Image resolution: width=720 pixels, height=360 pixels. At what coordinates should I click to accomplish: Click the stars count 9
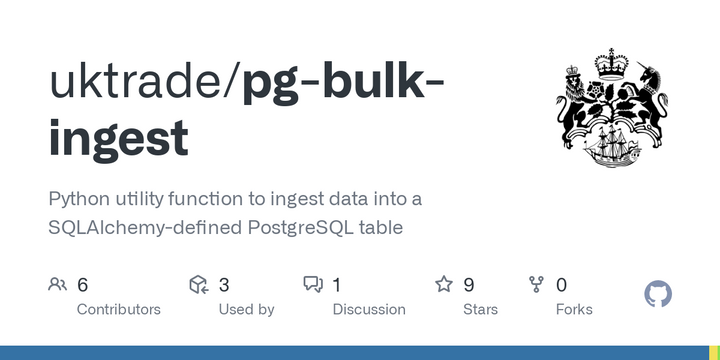[468, 285]
